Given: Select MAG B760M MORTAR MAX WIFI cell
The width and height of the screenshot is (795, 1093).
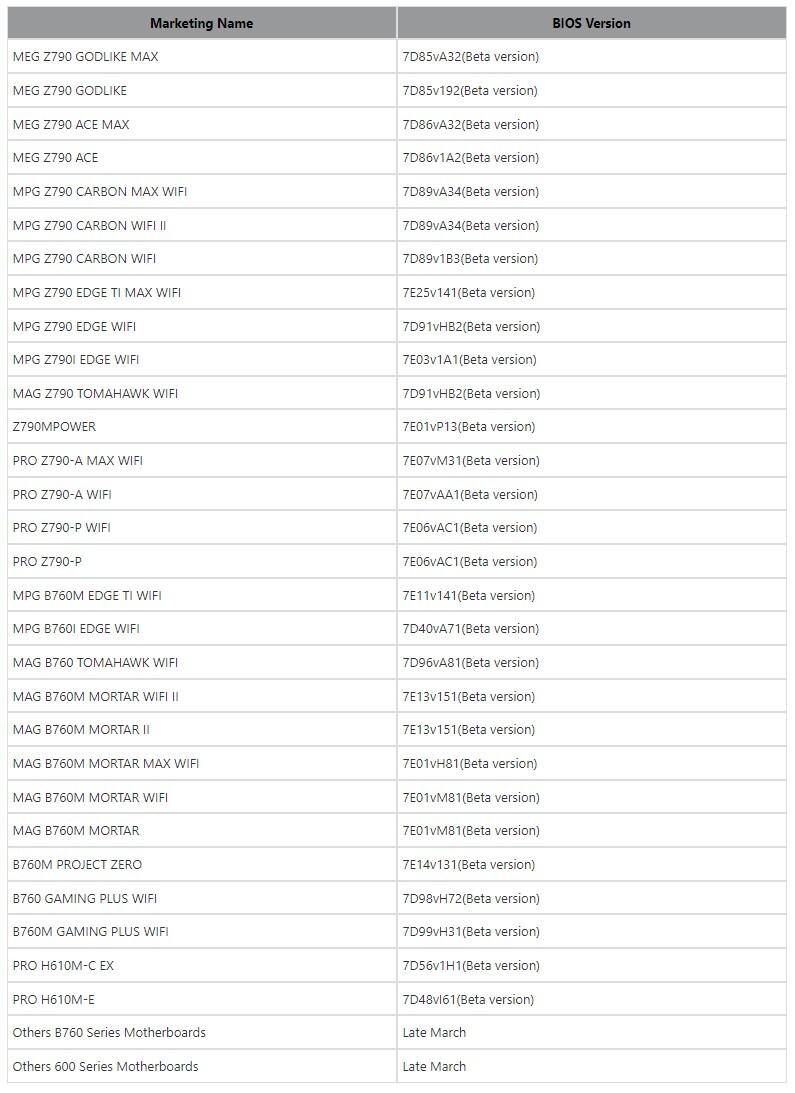Looking at the screenshot, I should click(x=202, y=763).
